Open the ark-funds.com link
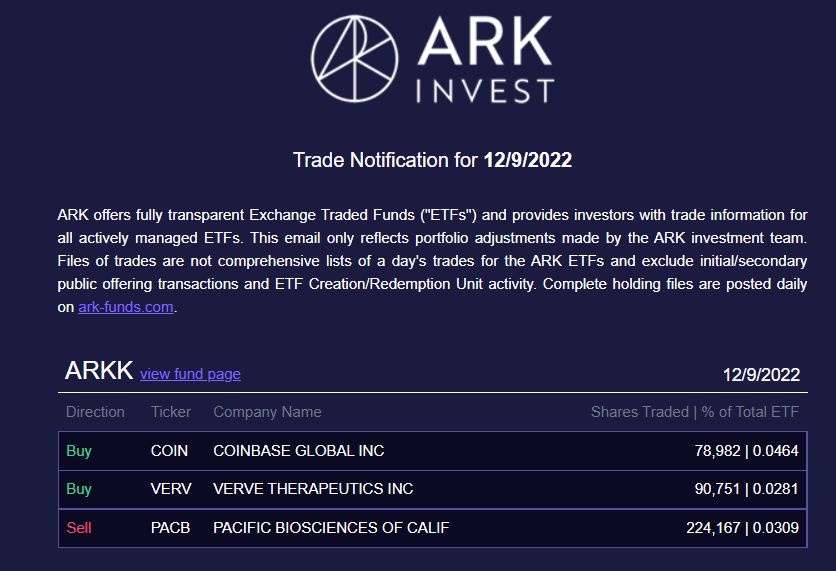 click(126, 307)
